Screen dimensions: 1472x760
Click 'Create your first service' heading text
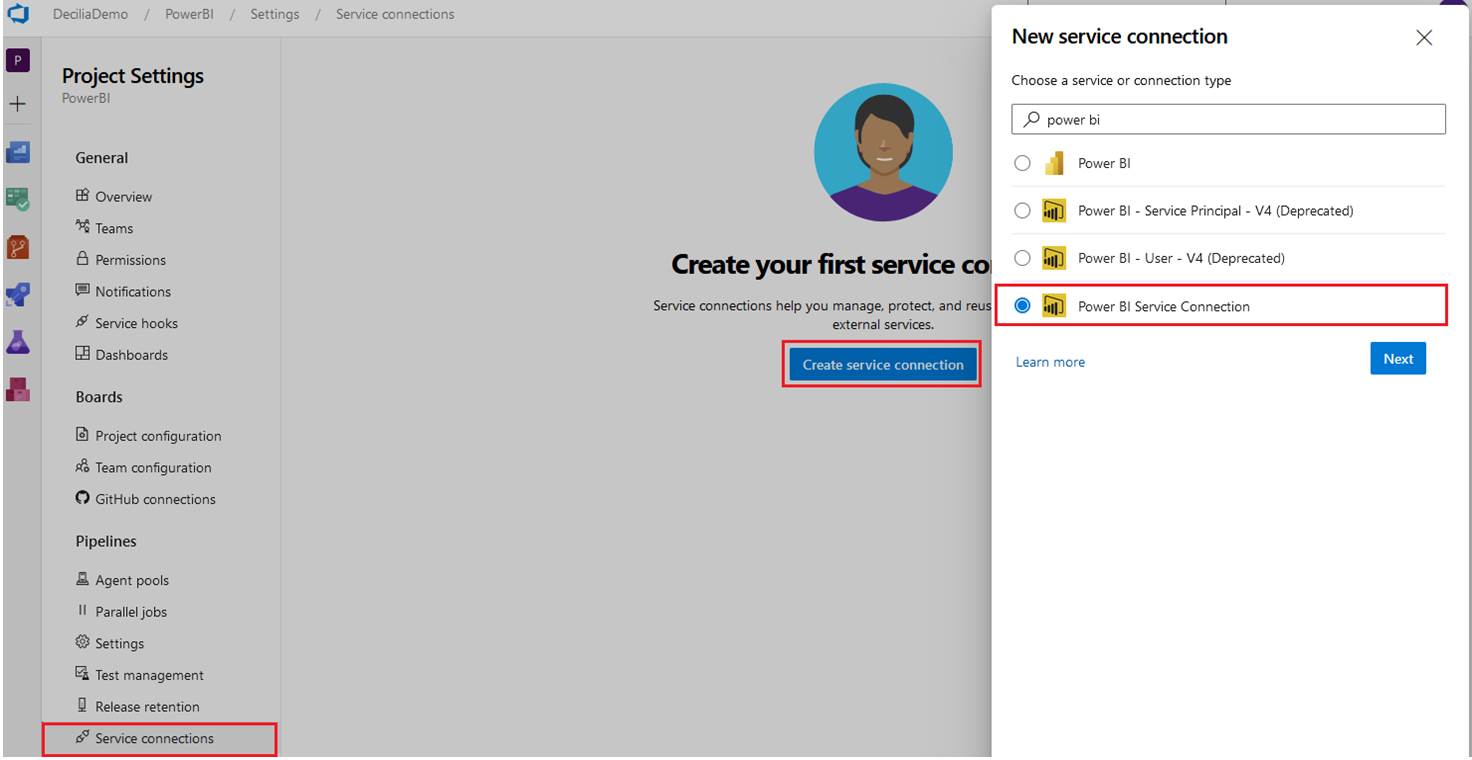(831, 264)
